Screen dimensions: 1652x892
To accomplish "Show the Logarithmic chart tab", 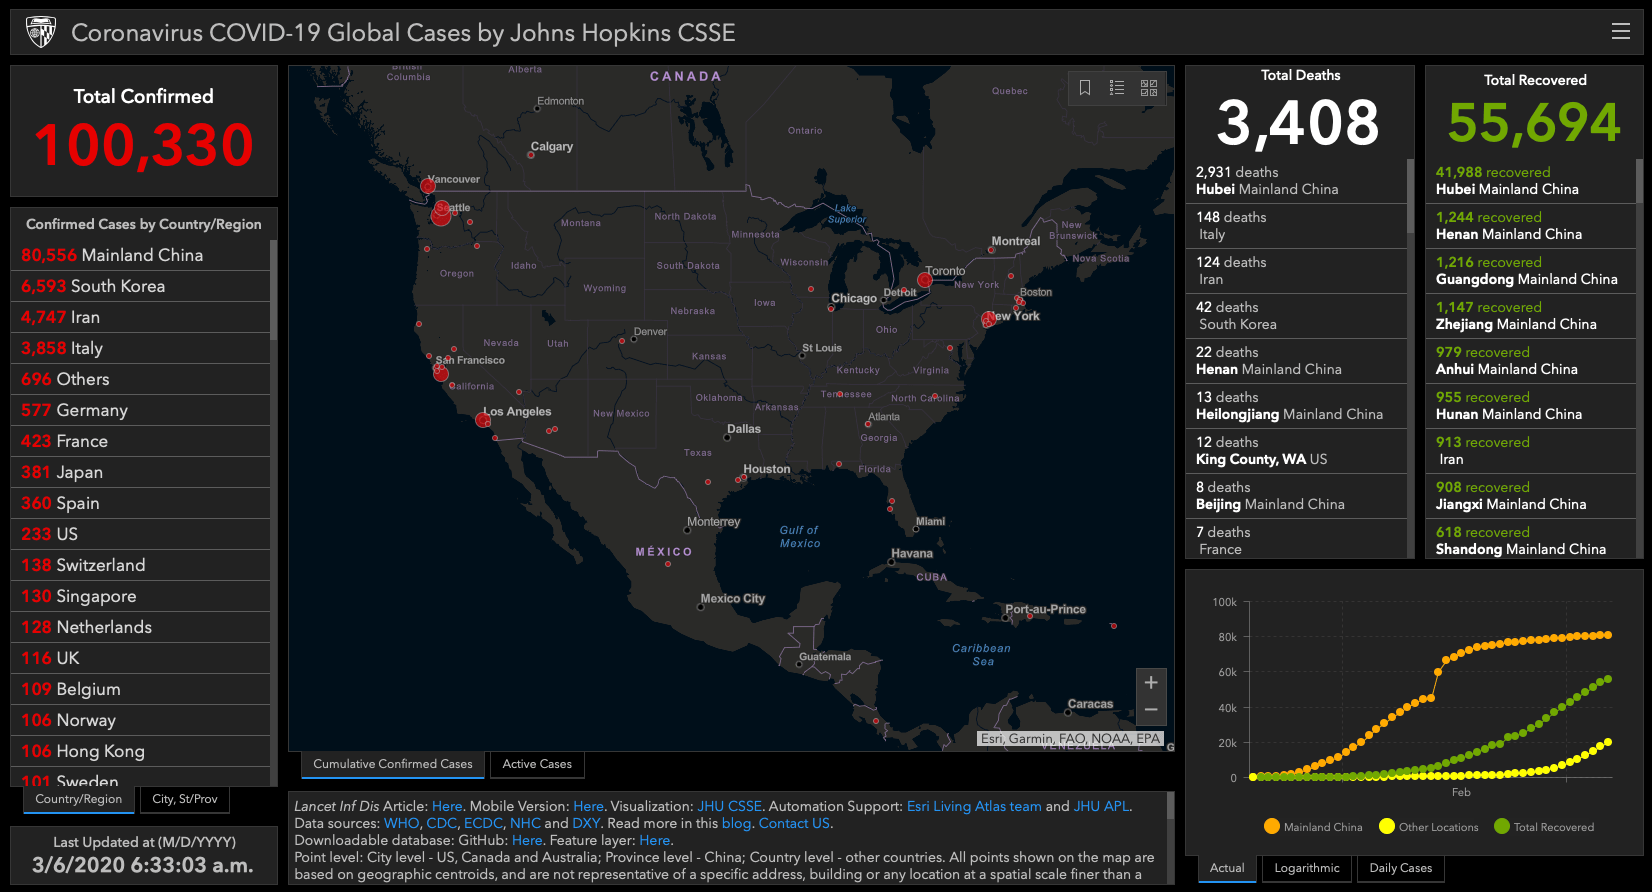I will [1307, 868].
